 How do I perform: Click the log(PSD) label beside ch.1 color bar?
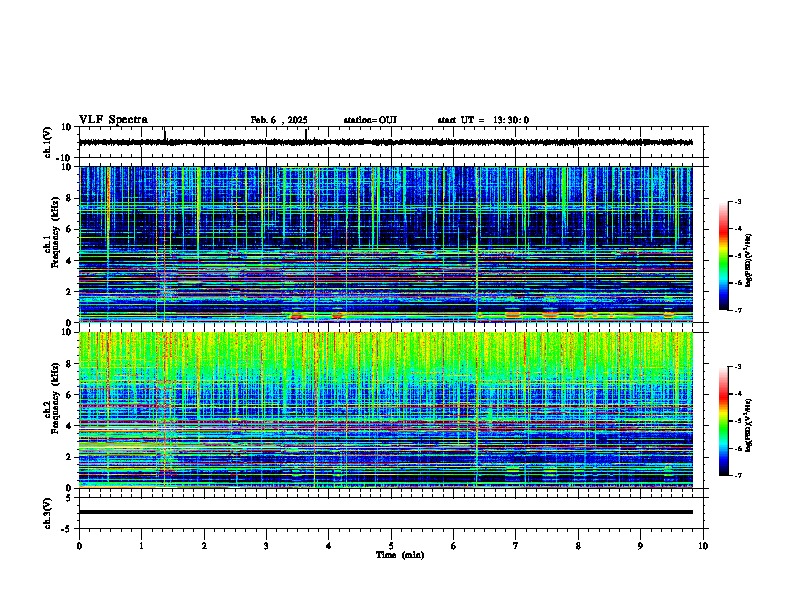coord(749,260)
